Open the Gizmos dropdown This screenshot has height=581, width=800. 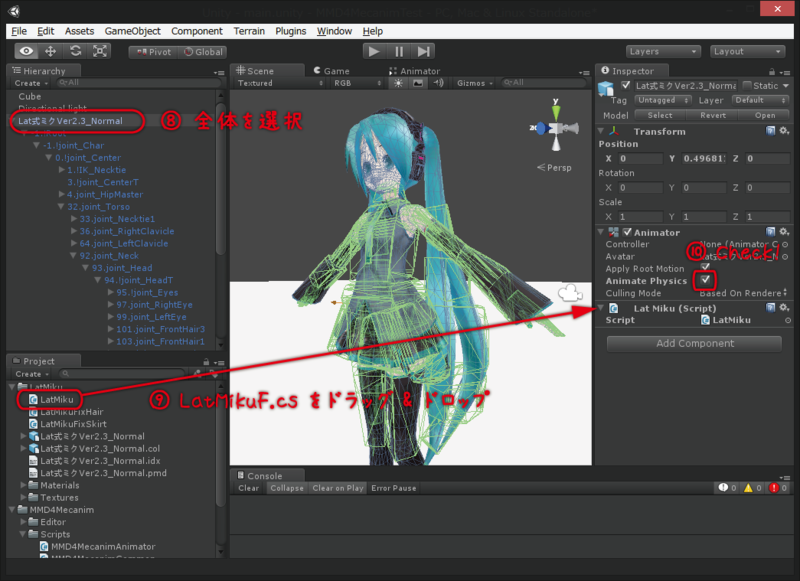coord(475,83)
